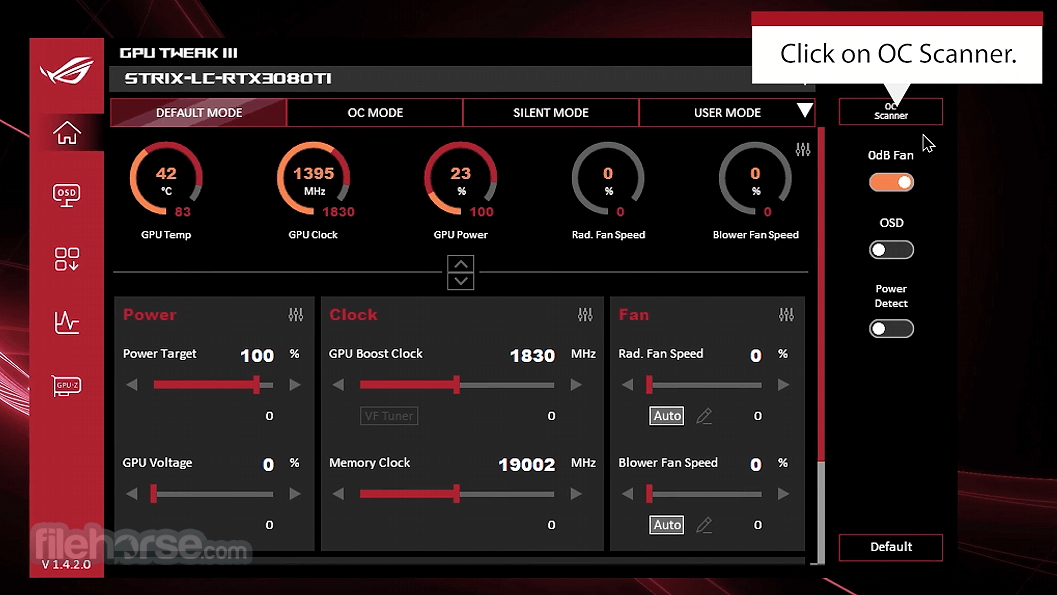The width and height of the screenshot is (1057, 595).
Task: Adjust the Blower Fan Speed slider
Action: [x=704, y=494]
